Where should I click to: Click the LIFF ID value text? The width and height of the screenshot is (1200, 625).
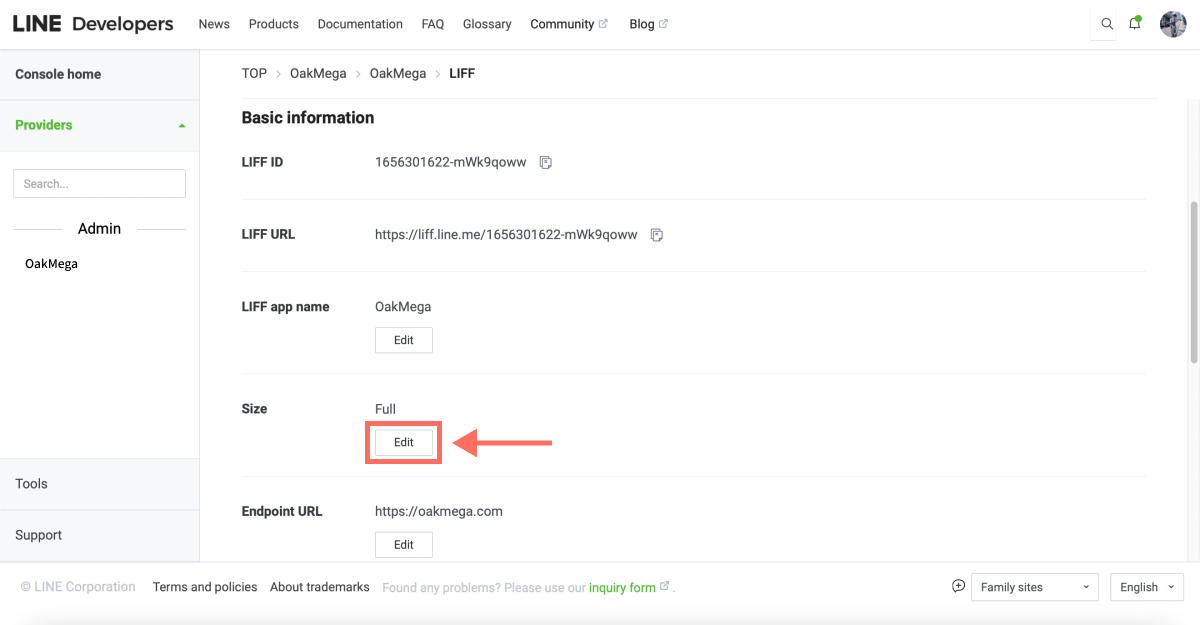coord(450,162)
